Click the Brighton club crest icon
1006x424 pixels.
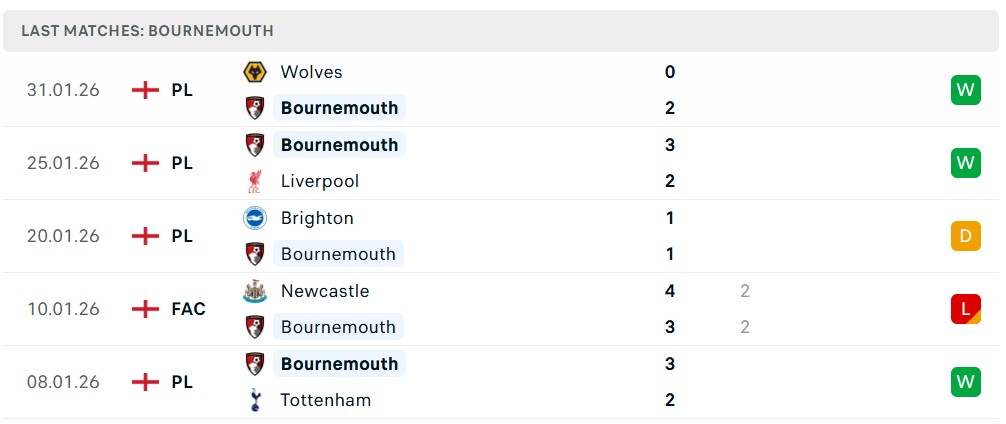click(x=255, y=218)
